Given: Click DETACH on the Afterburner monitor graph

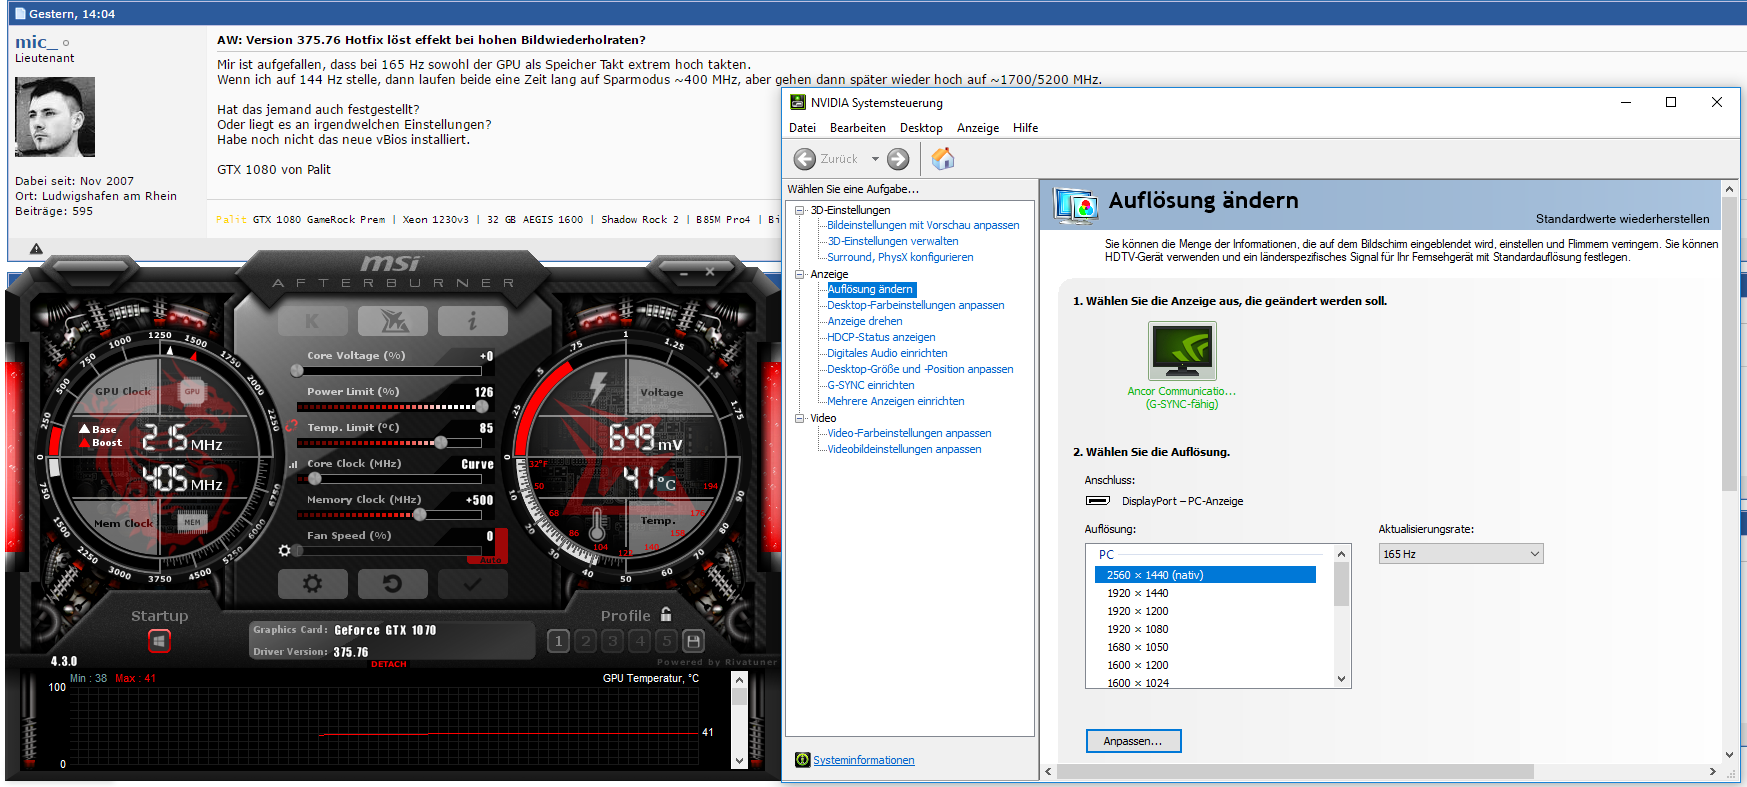Looking at the screenshot, I should (389, 664).
